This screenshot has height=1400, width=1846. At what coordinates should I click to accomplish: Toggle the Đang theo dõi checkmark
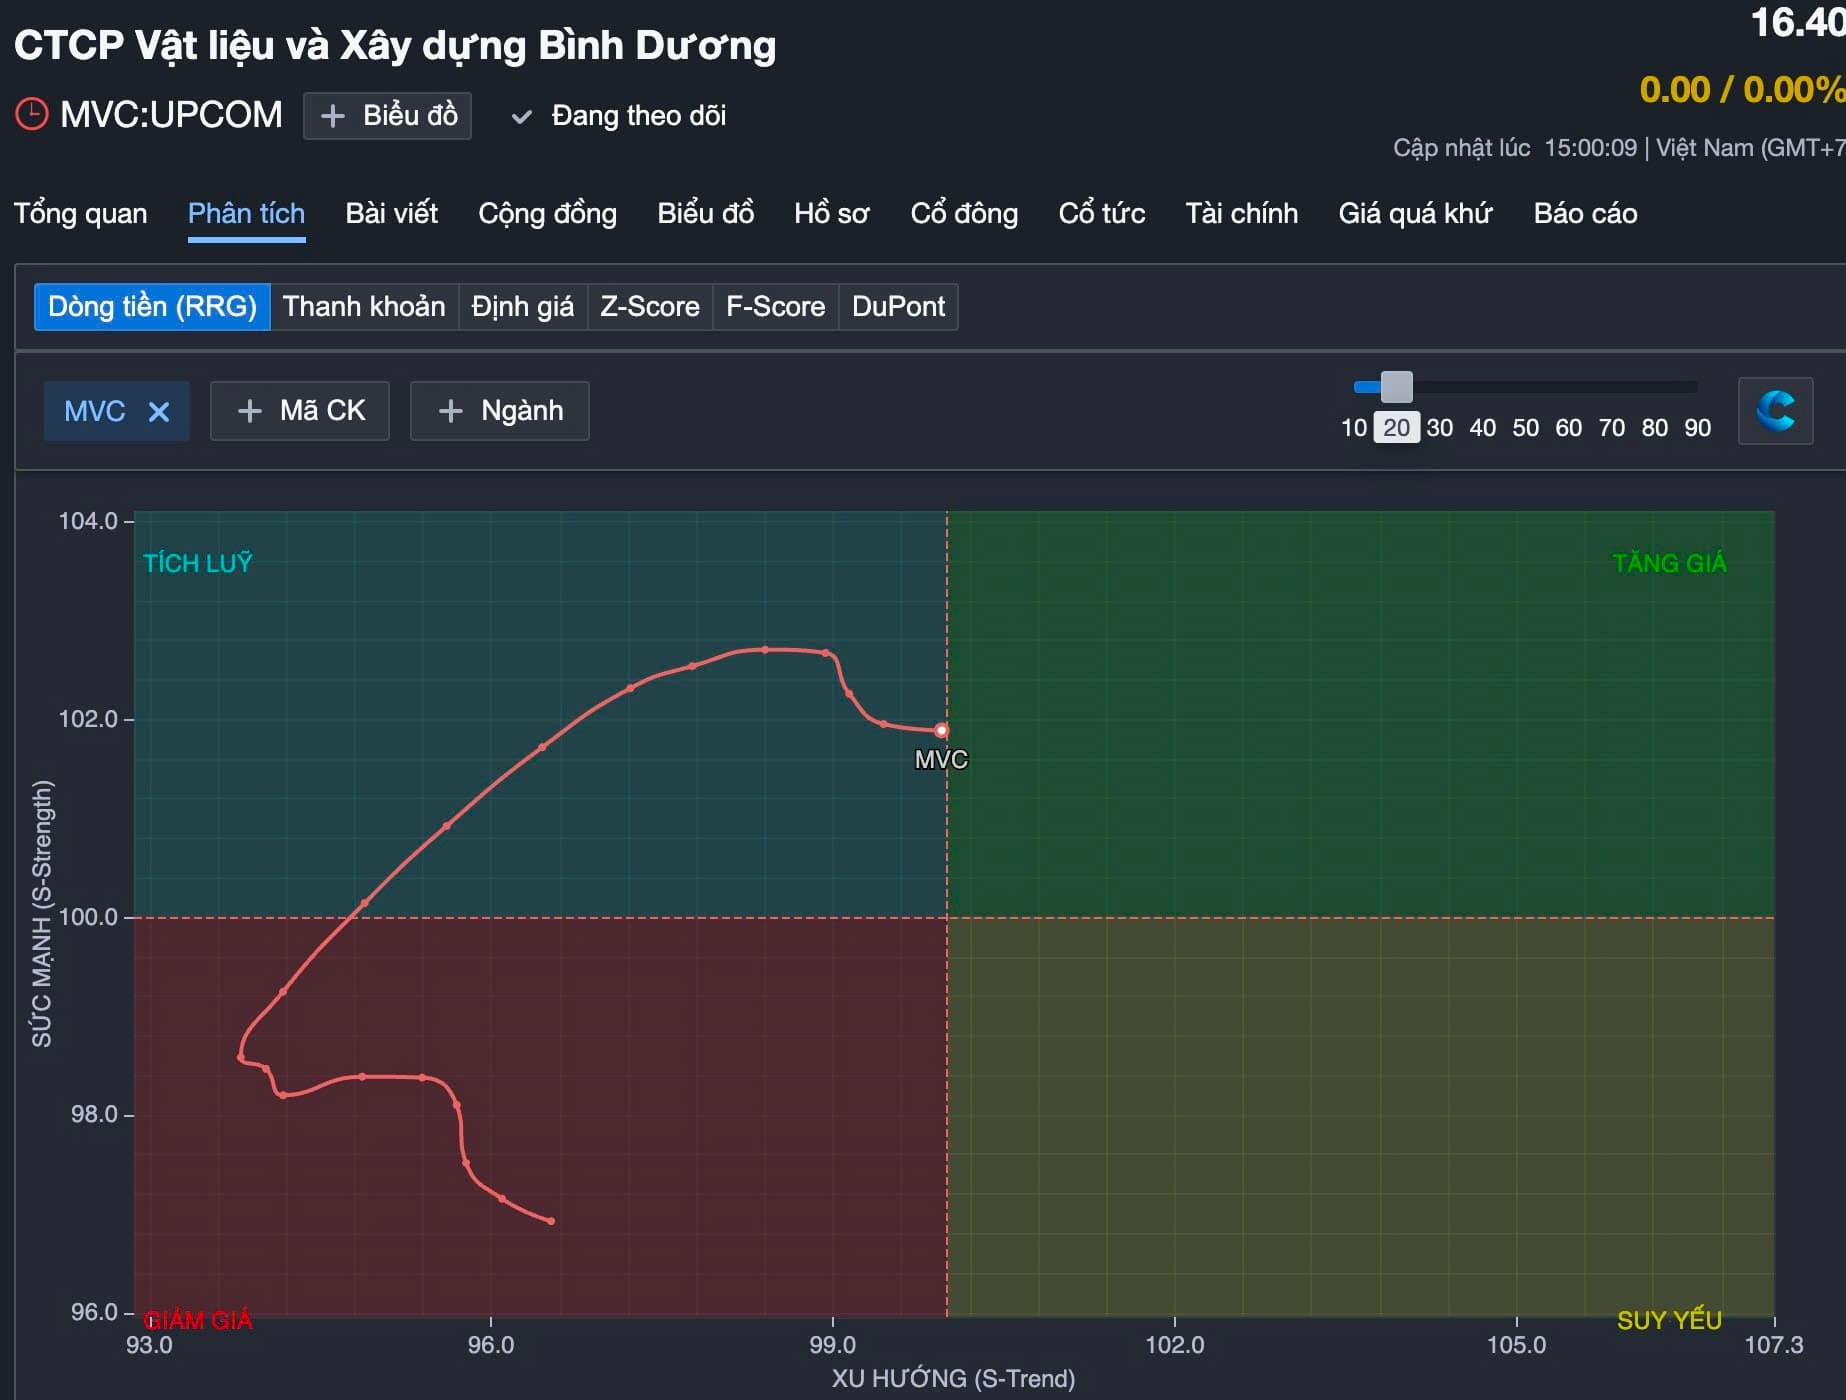pyautogui.click(x=521, y=116)
